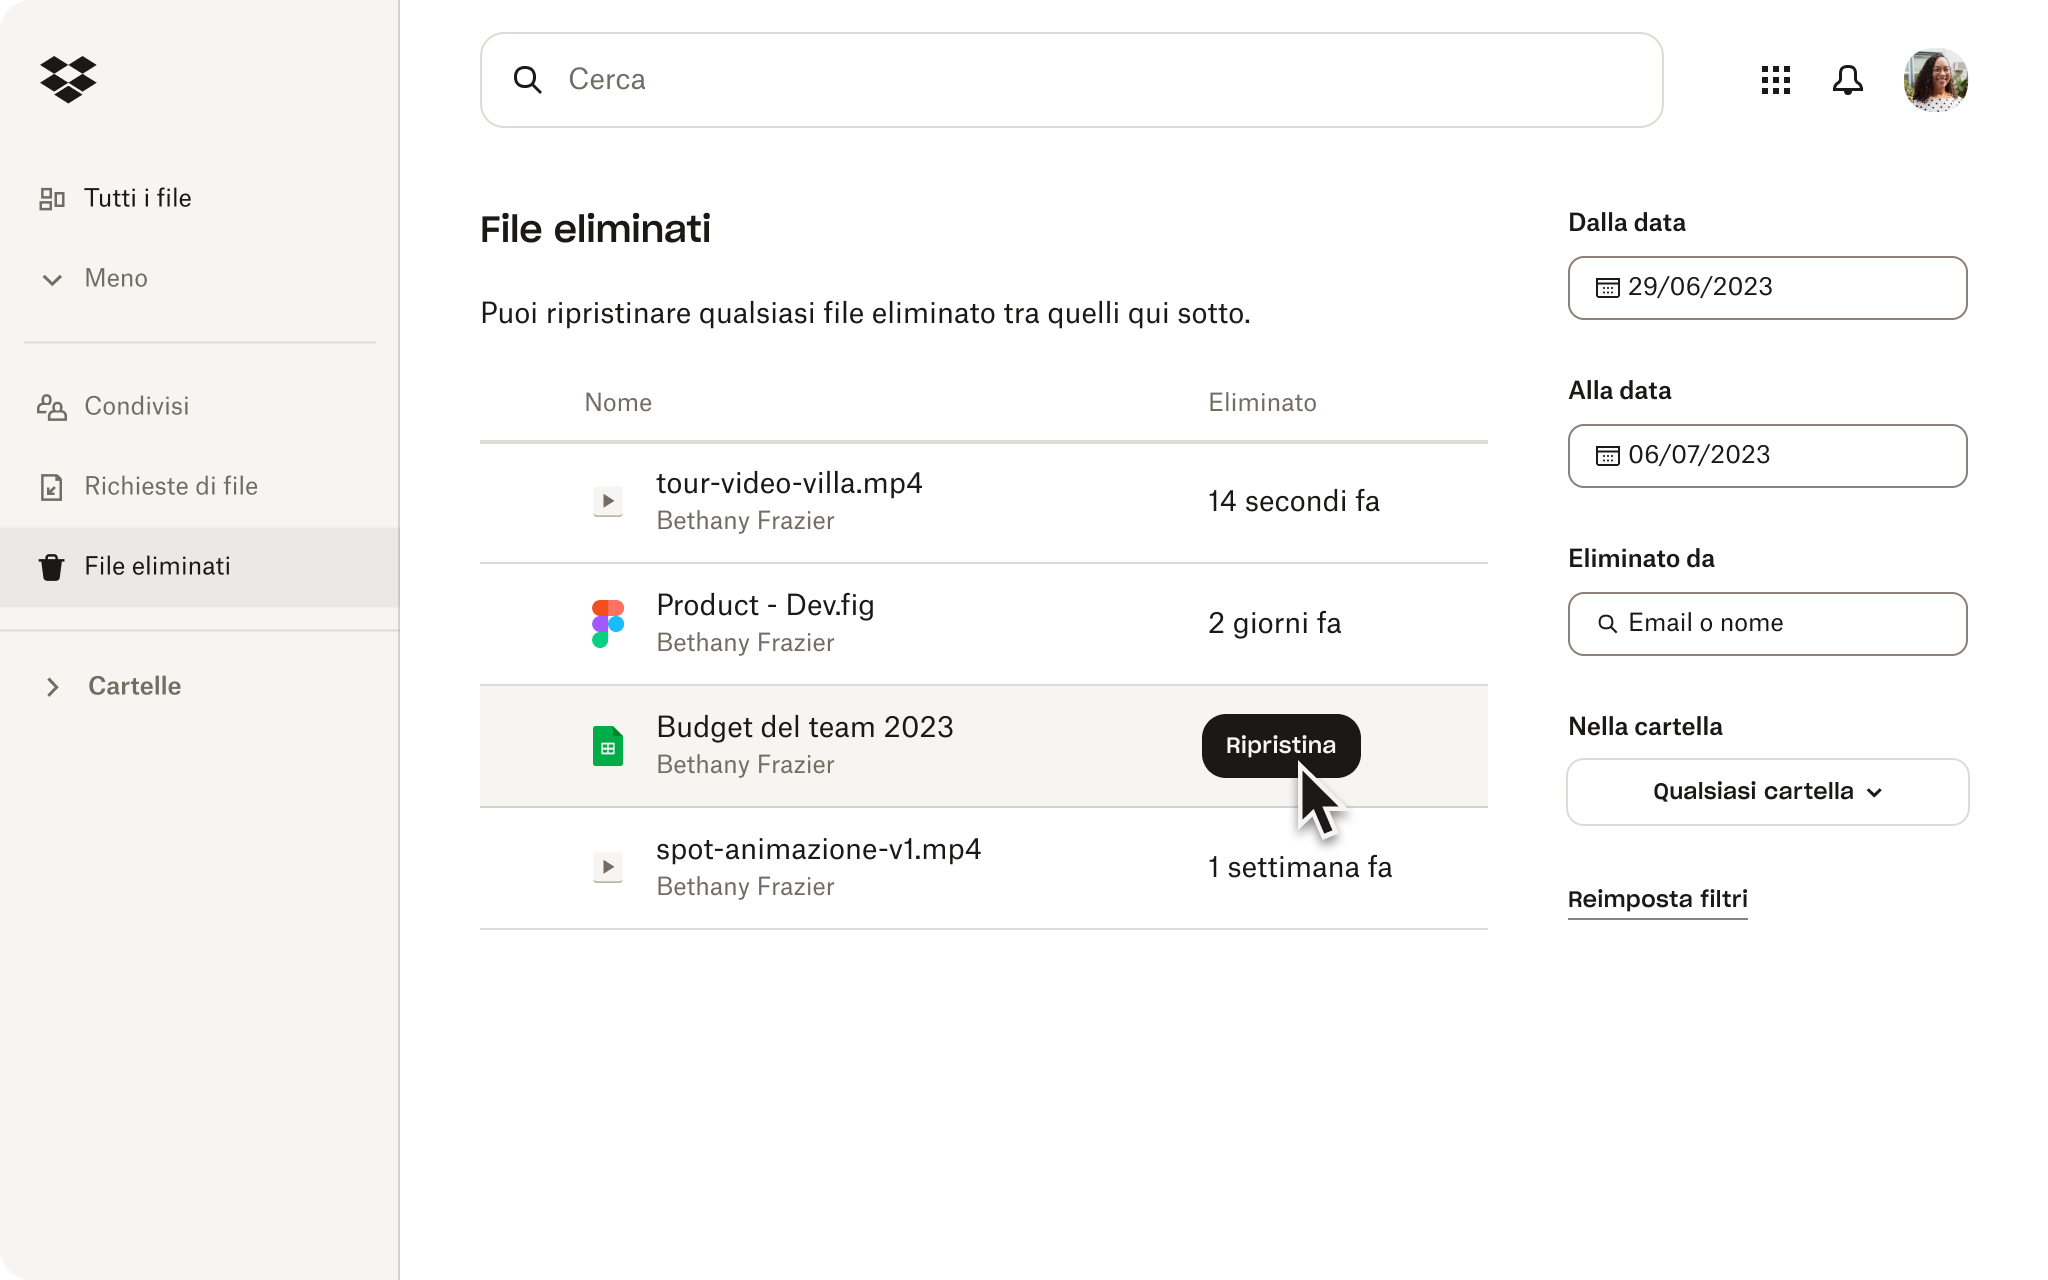Viewport: 2048px width, 1280px height.
Task: Open Alla data field 06/07/2023
Action: pyautogui.click(x=1768, y=456)
